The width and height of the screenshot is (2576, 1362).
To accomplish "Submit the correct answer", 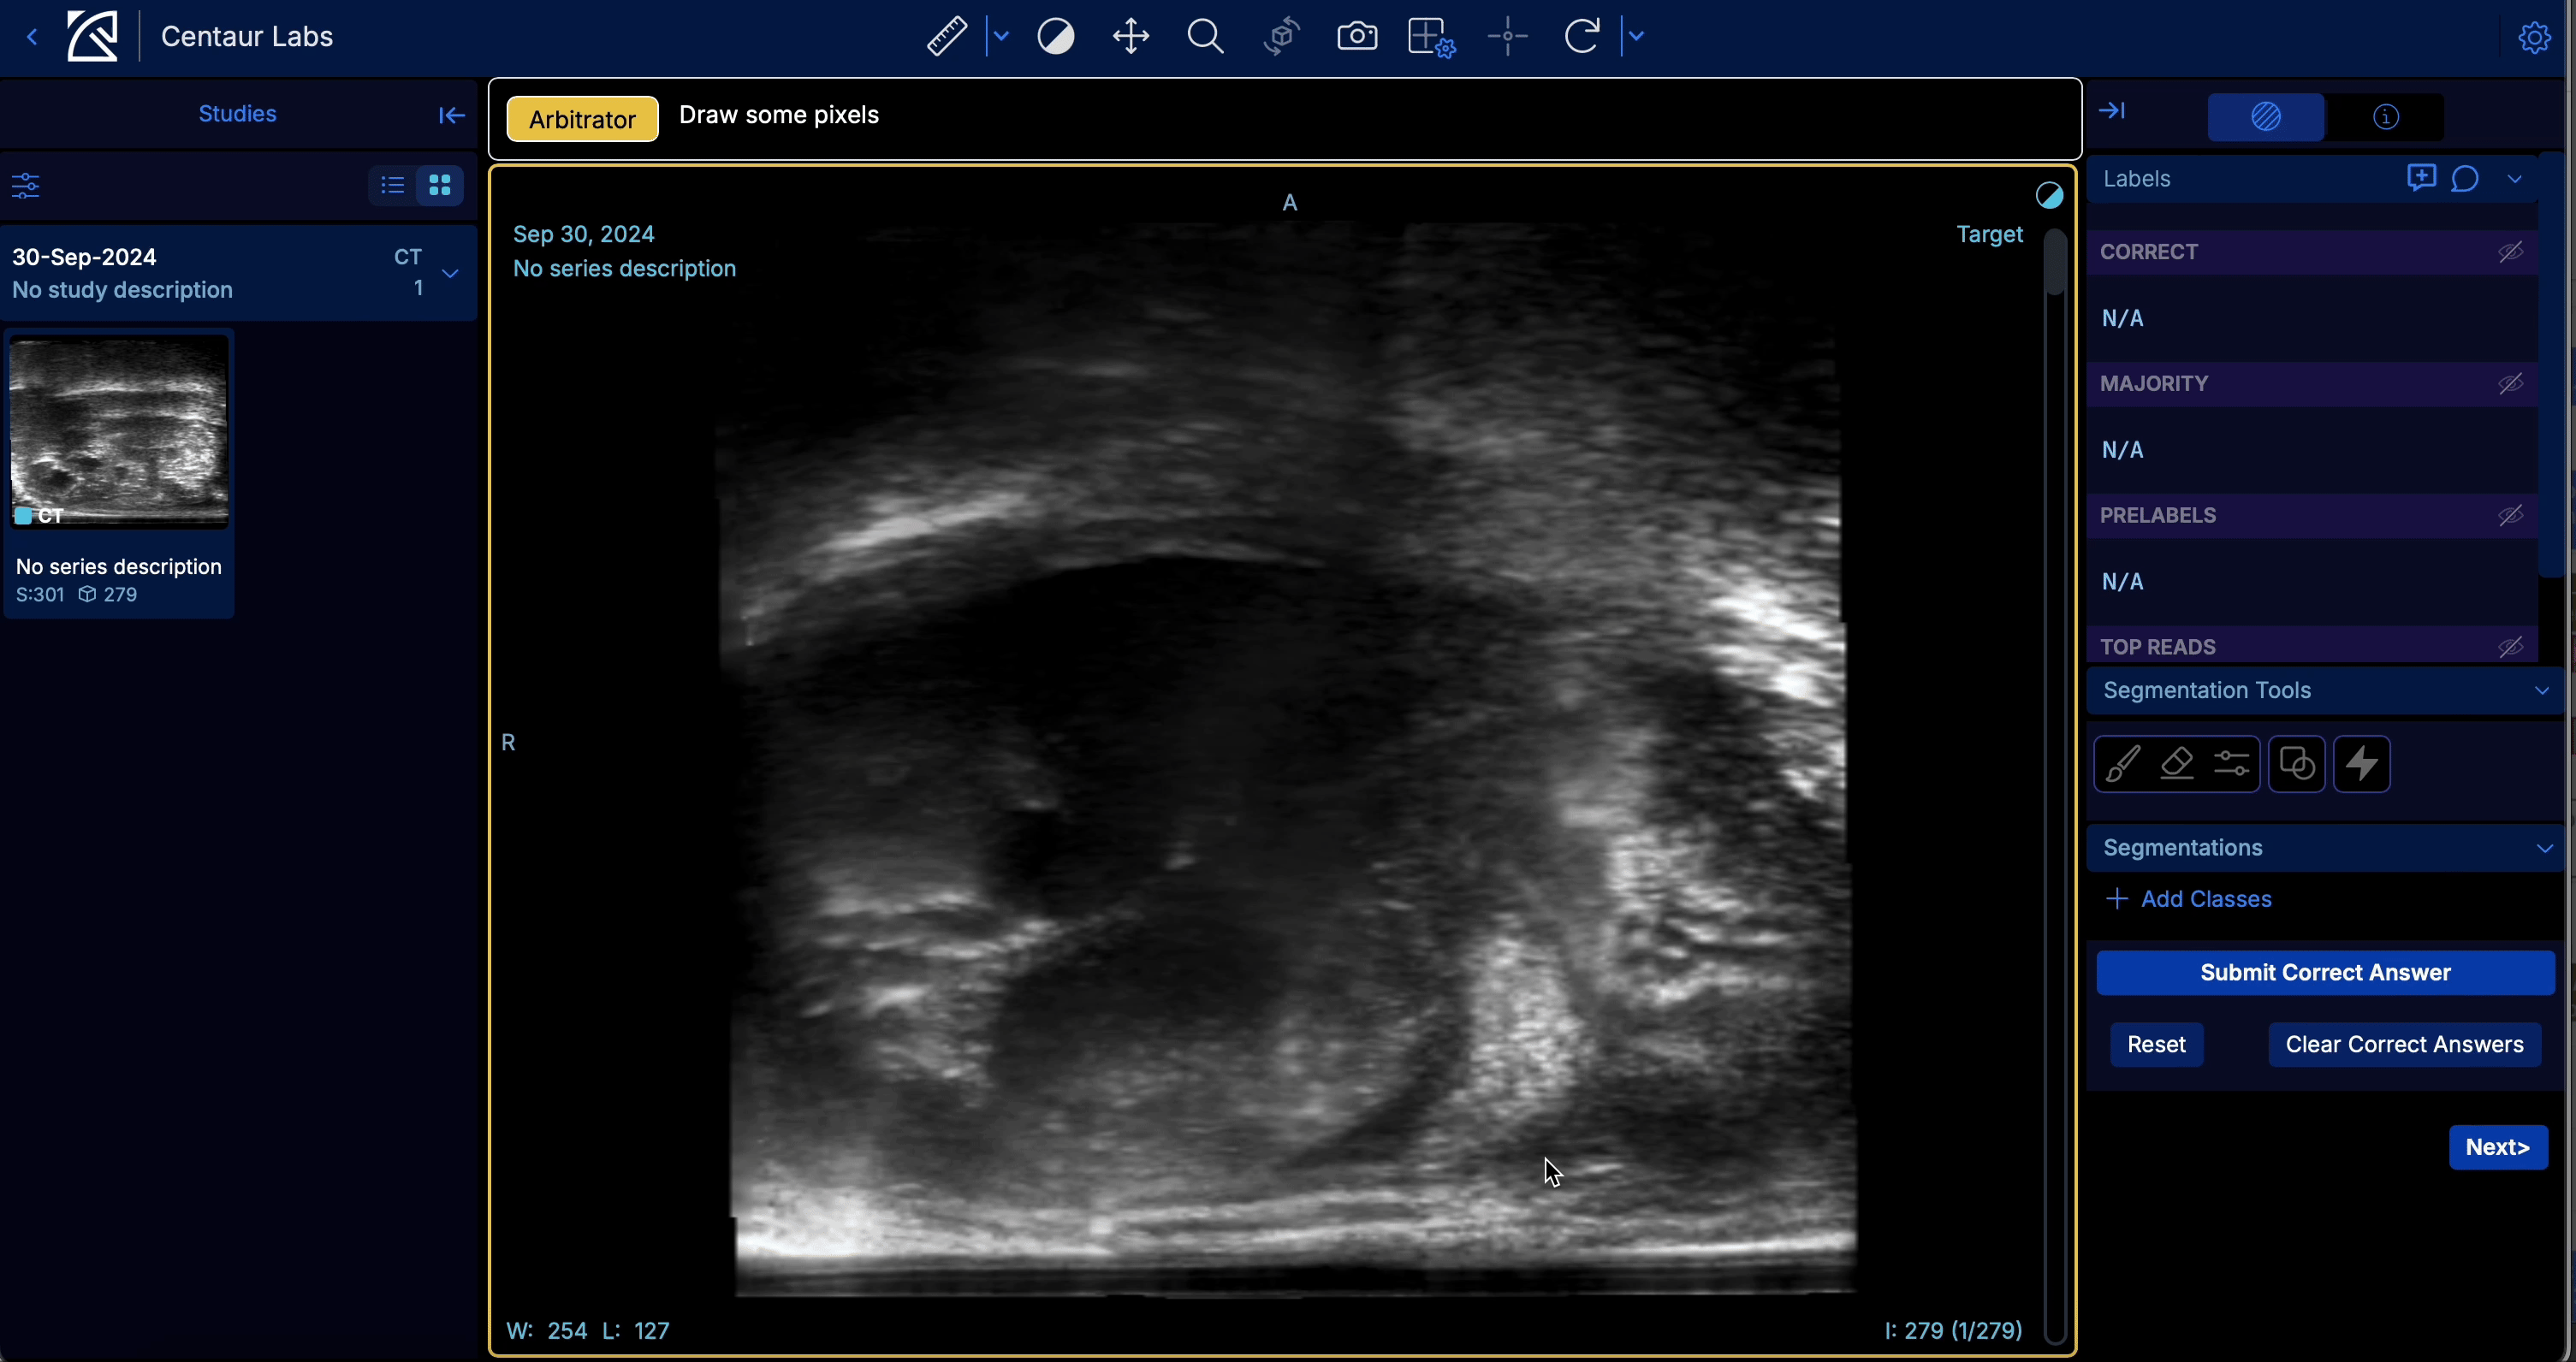I will [2323, 972].
